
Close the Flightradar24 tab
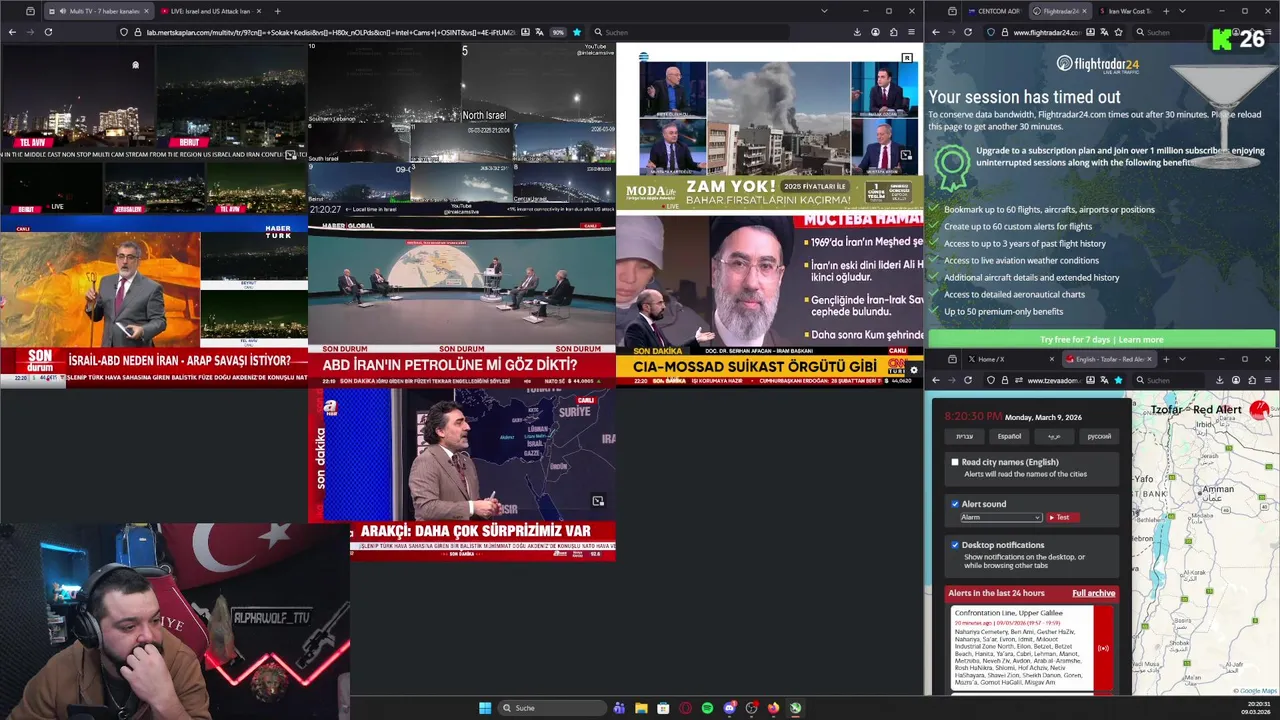pos(1085,11)
